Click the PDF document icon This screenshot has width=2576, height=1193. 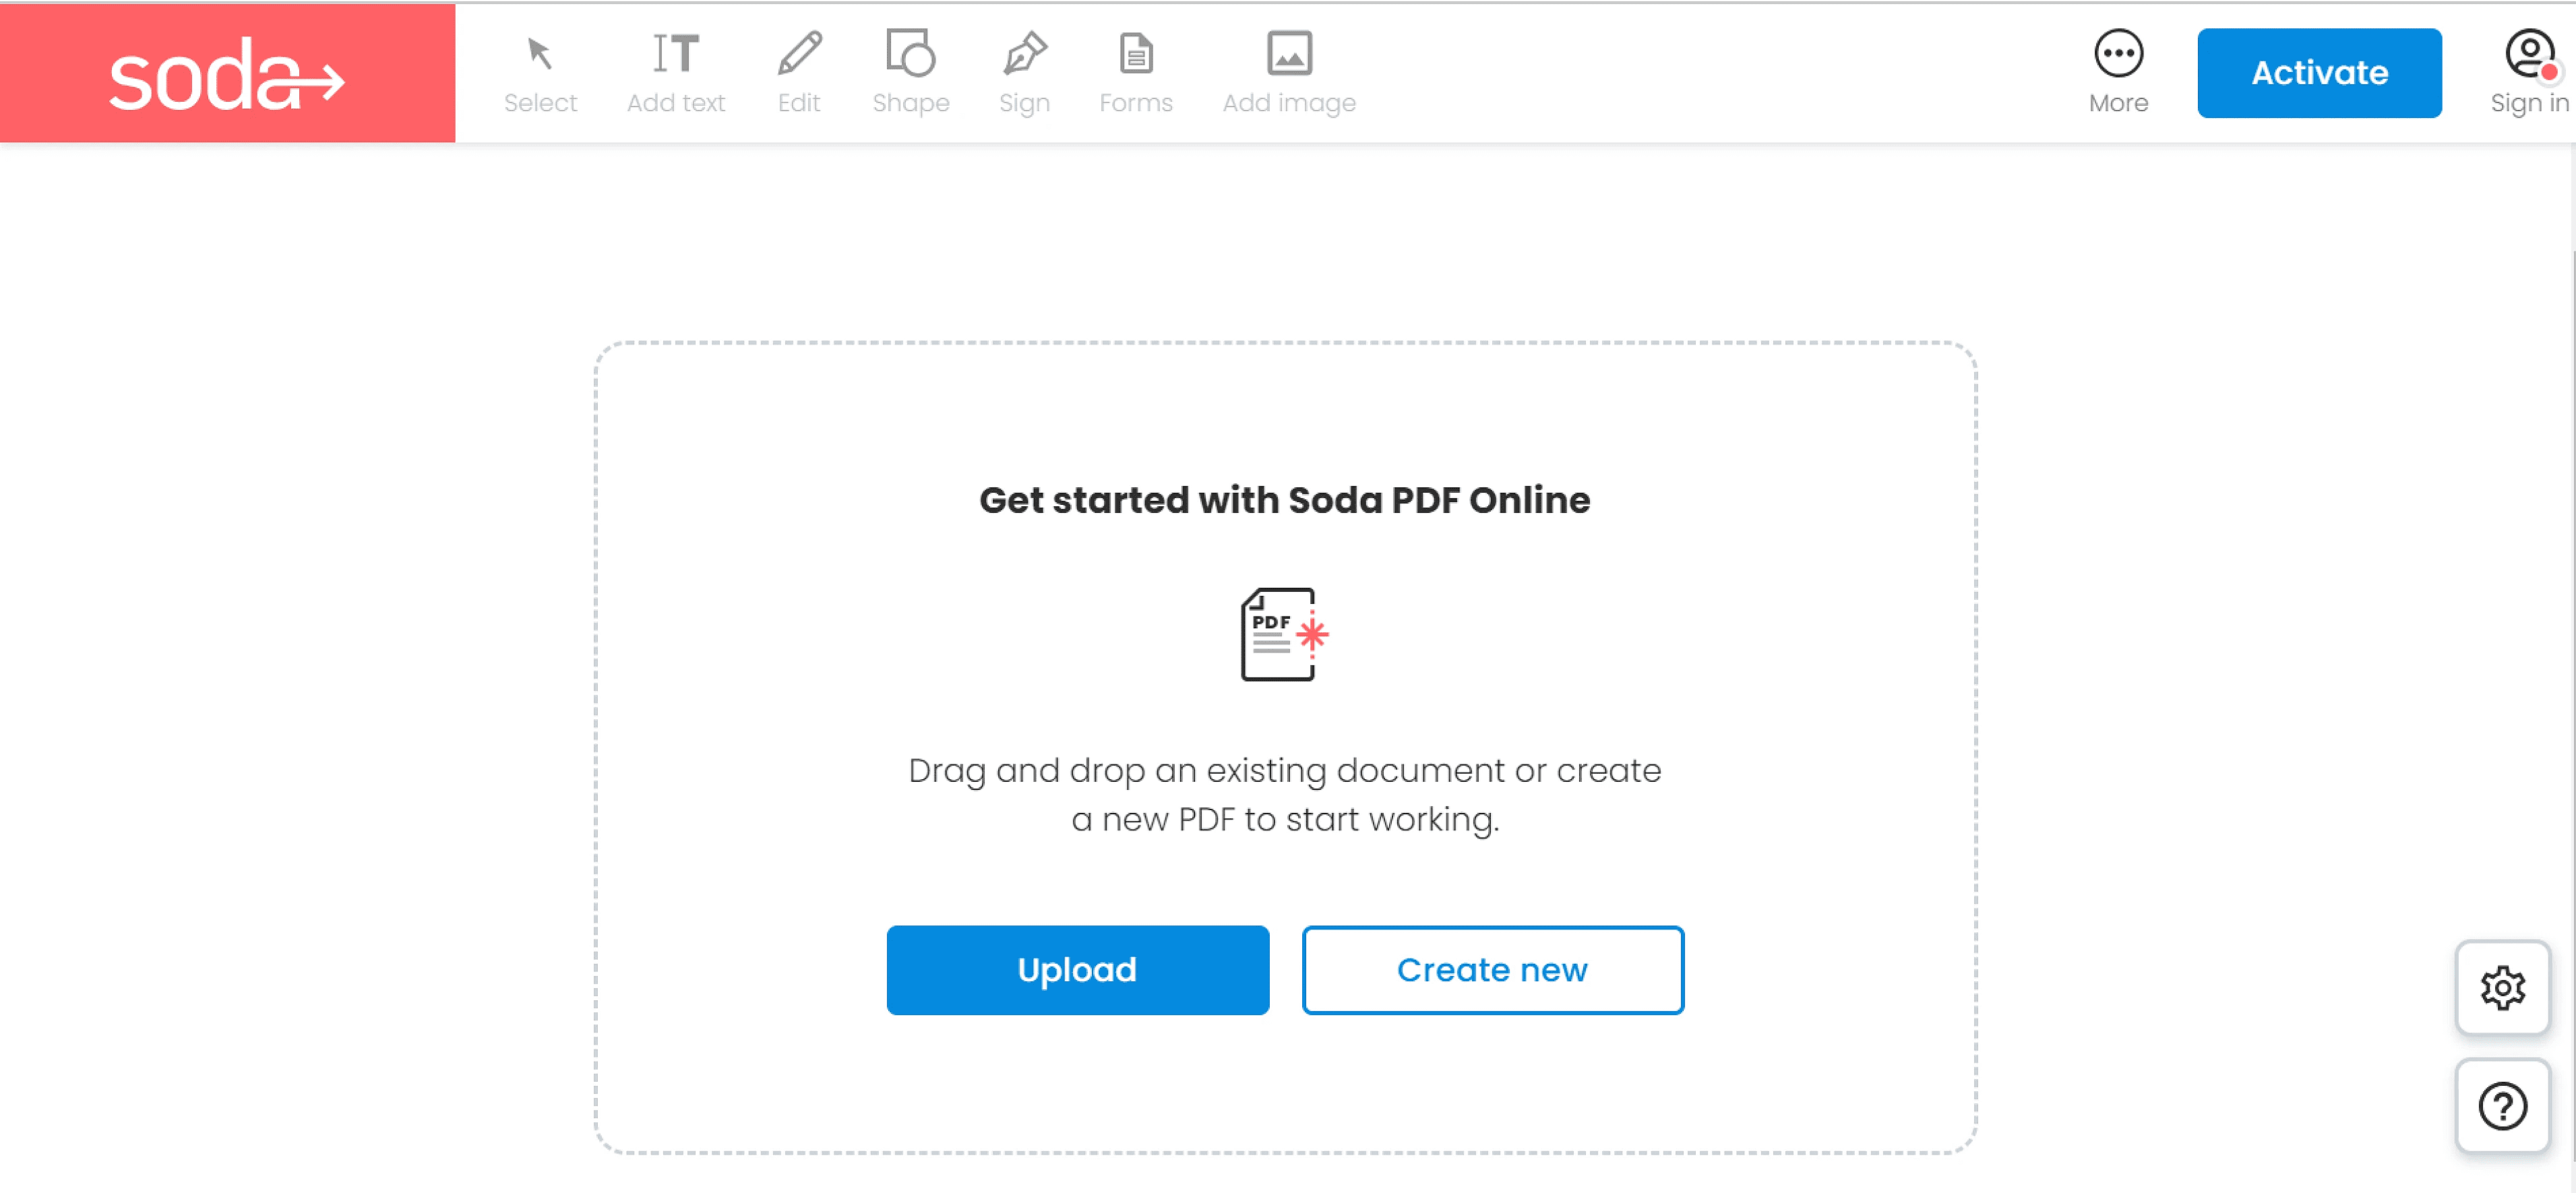(1284, 634)
